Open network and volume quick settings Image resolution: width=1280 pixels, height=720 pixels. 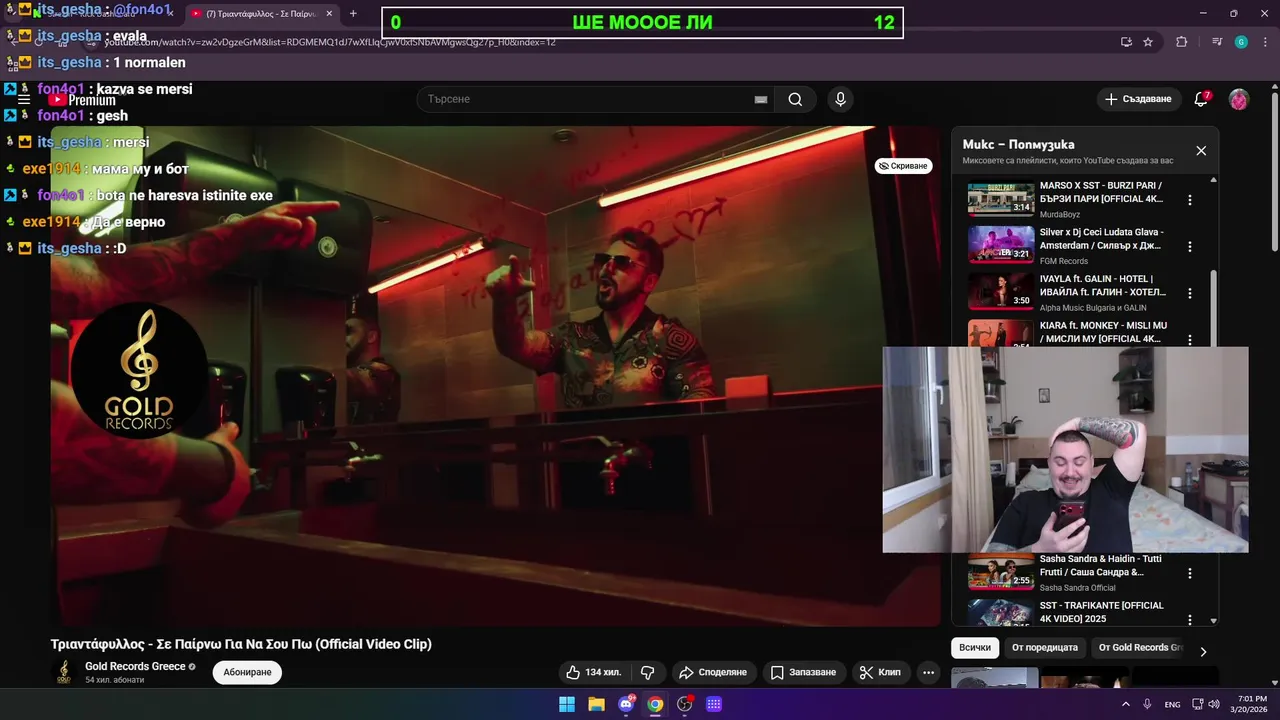pos(1205,704)
